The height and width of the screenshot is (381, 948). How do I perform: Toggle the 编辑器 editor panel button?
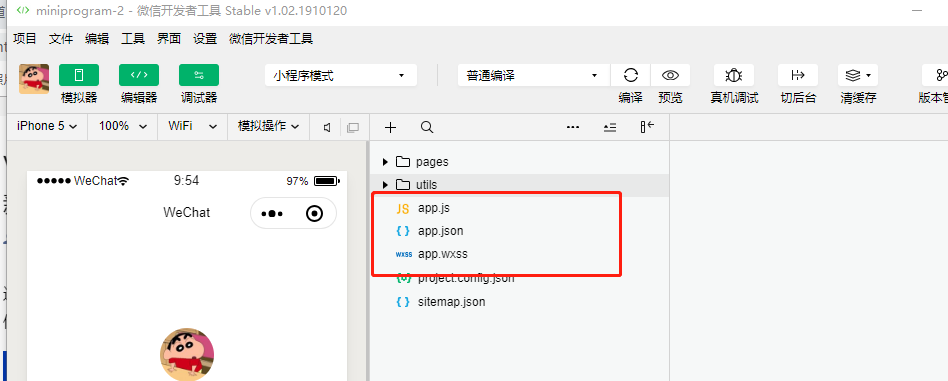(139, 75)
